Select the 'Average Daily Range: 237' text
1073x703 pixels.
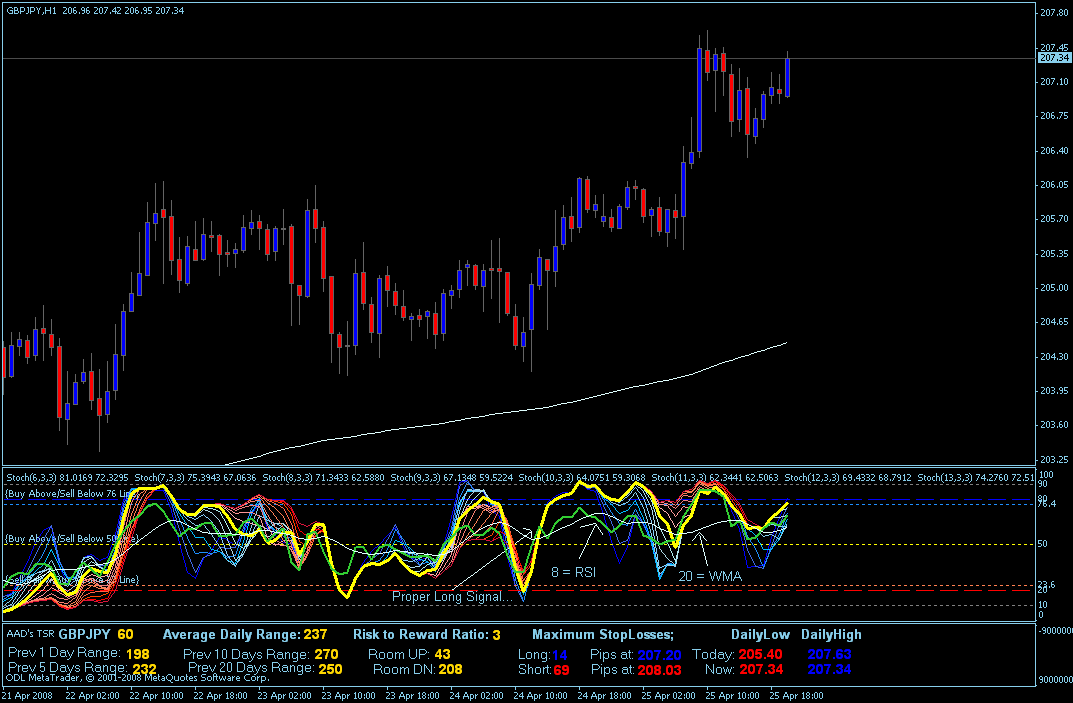click(245, 635)
